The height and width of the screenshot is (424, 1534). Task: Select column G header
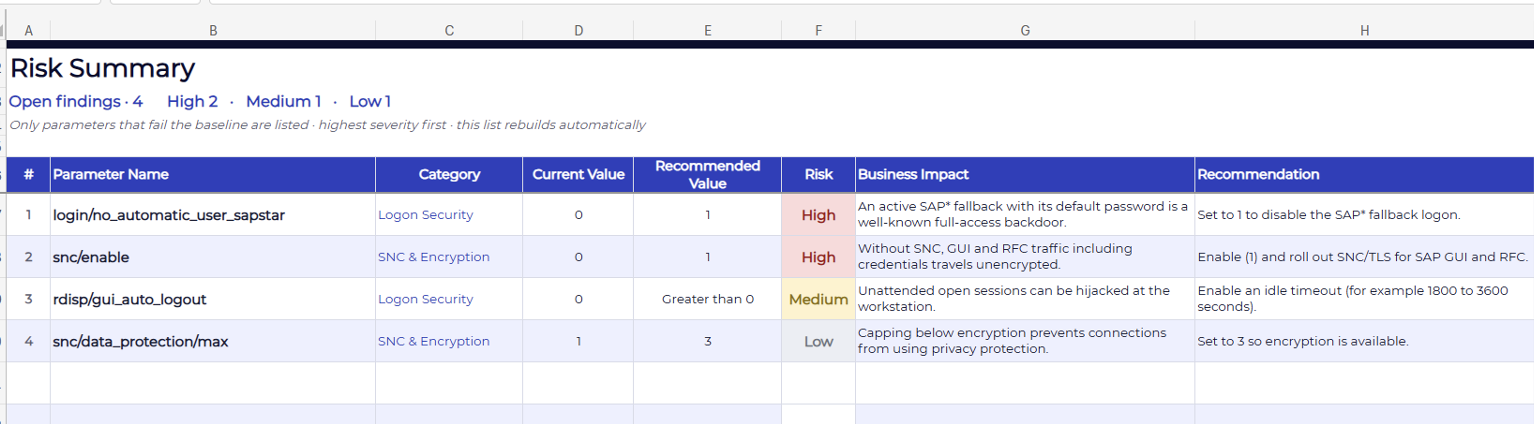1025,31
